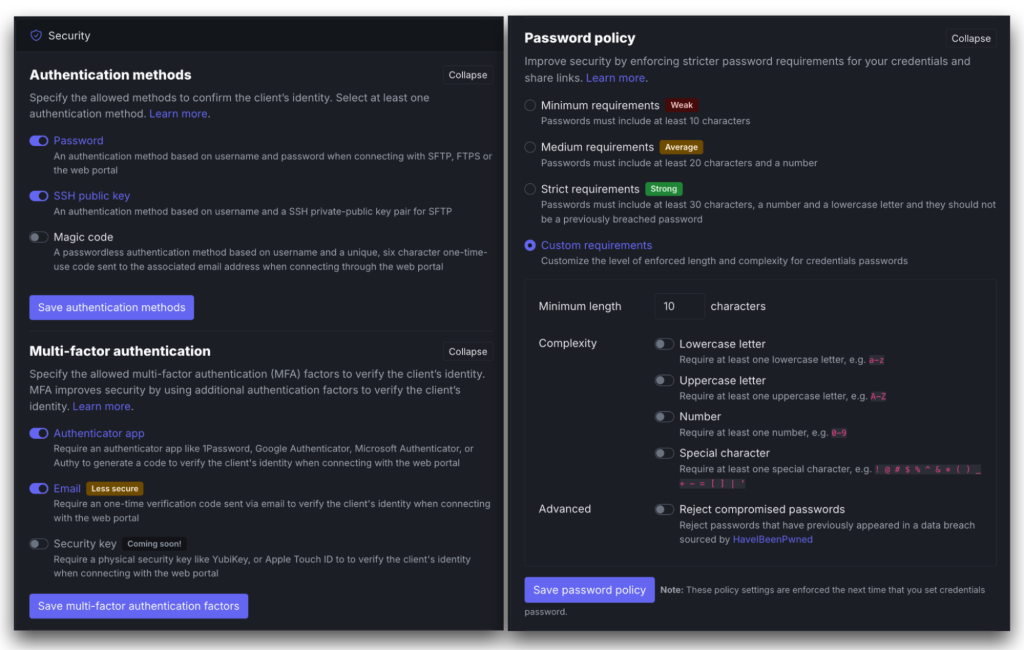Choose Strict requirements radio option

[x=530, y=189]
